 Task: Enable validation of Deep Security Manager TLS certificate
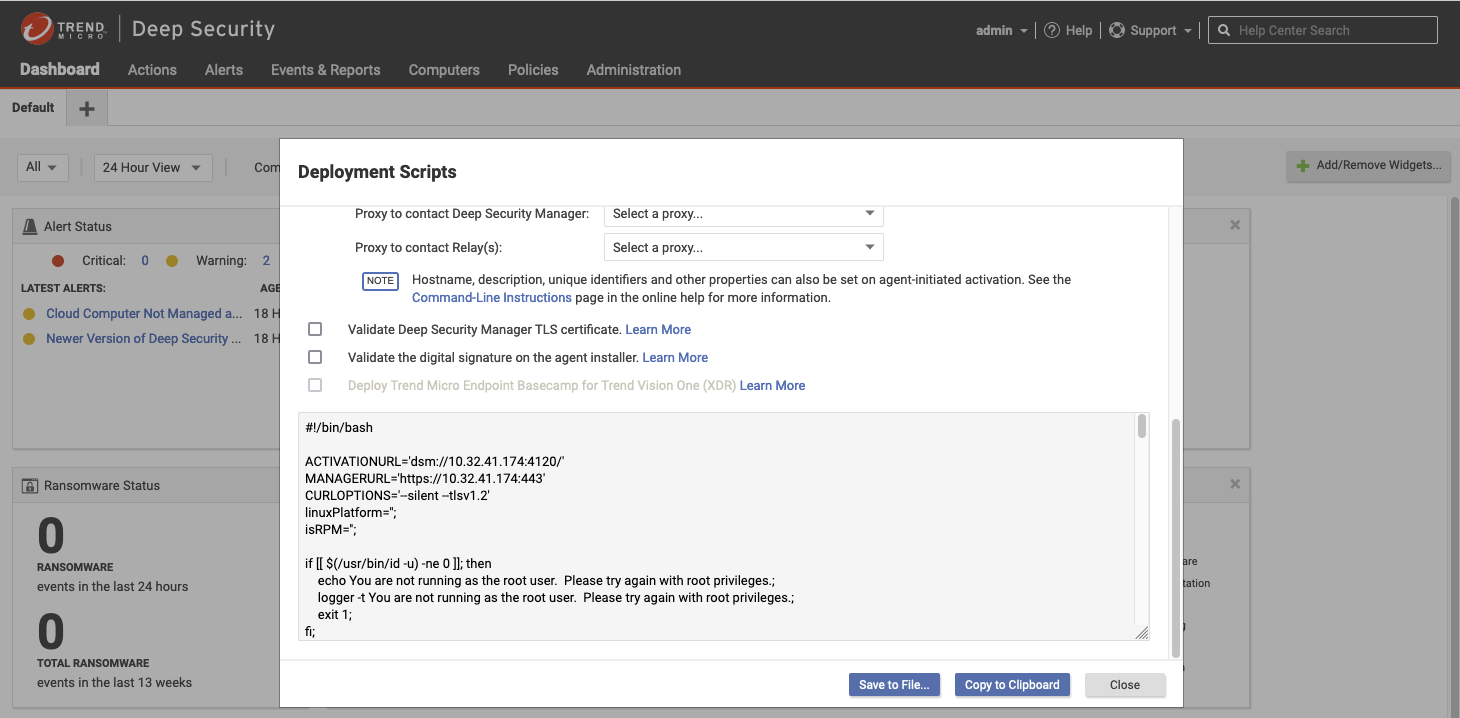click(315, 328)
